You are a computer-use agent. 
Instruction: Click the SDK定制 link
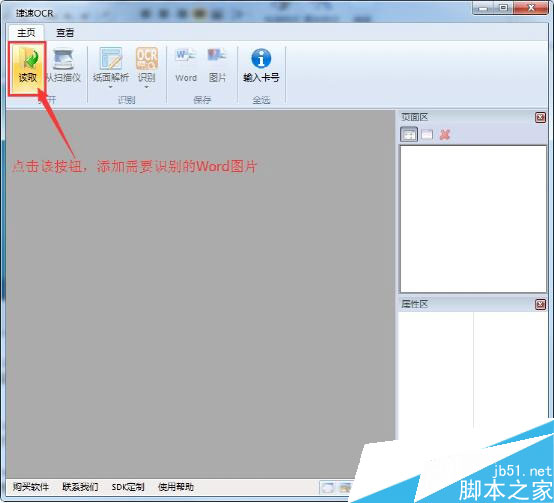tap(128, 487)
